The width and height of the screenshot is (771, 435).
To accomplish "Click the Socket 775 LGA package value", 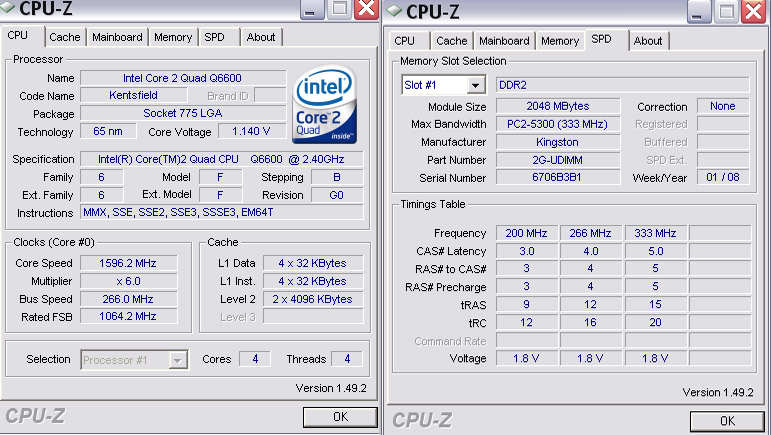I will [x=182, y=113].
